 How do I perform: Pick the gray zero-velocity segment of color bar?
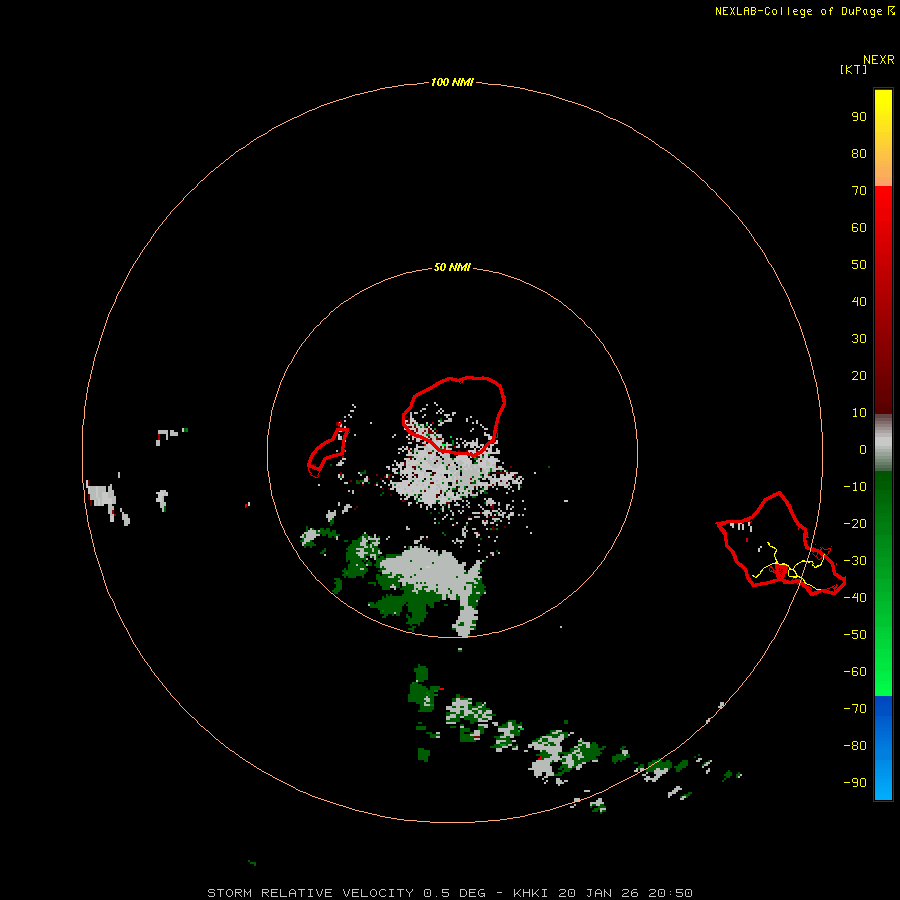[883, 443]
